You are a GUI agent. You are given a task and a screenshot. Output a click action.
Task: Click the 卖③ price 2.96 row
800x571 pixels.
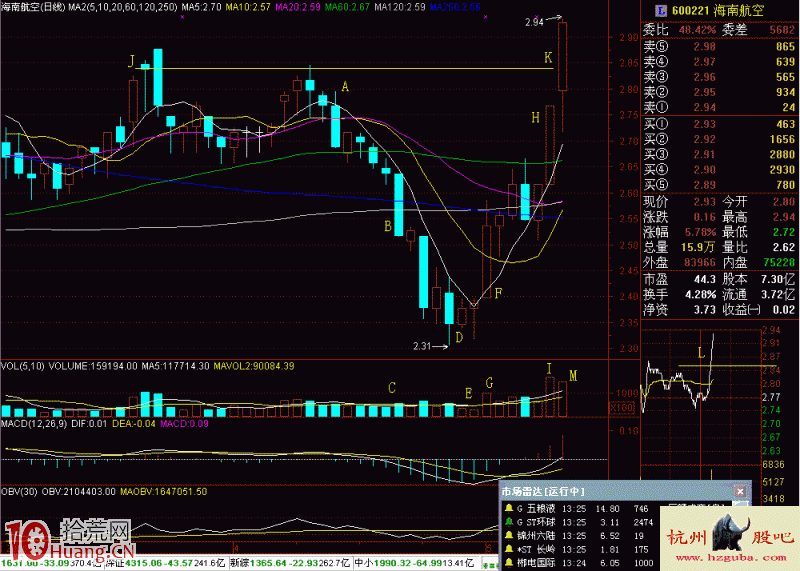(719, 77)
